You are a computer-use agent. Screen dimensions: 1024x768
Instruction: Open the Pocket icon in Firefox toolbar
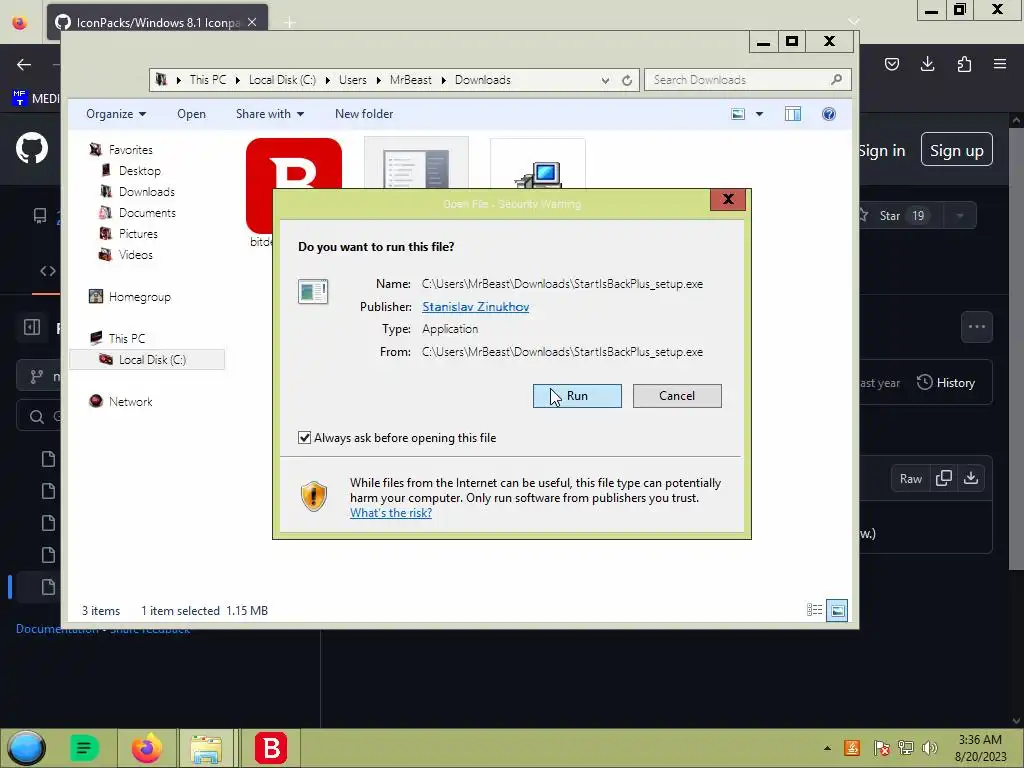click(892, 64)
